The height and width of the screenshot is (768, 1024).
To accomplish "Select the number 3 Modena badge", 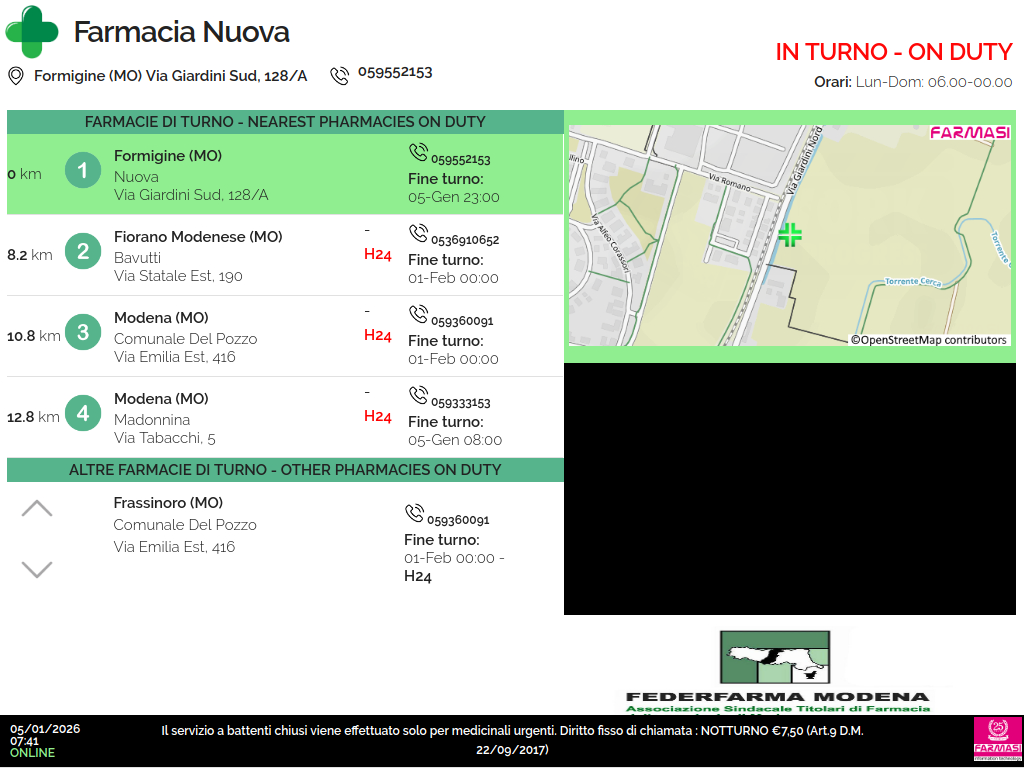I will (x=83, y=332).
